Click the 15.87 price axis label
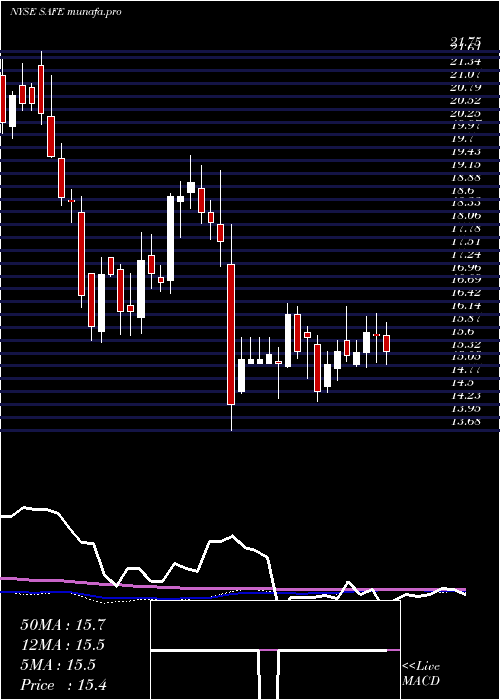 465,319
